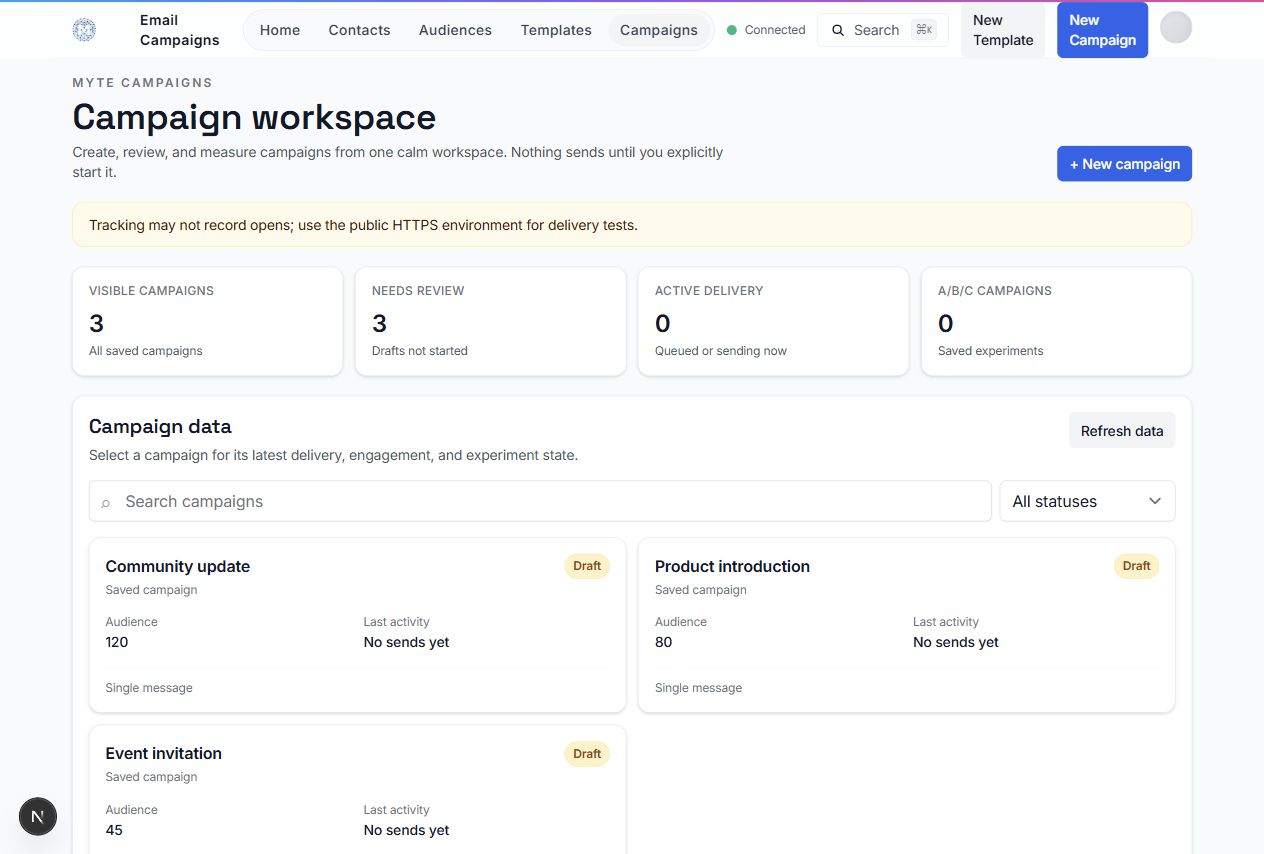The height and width of the screenshot is (854, 1264).
Task: Click the Draft badge on Product introduction
Action: [1136, 566]
